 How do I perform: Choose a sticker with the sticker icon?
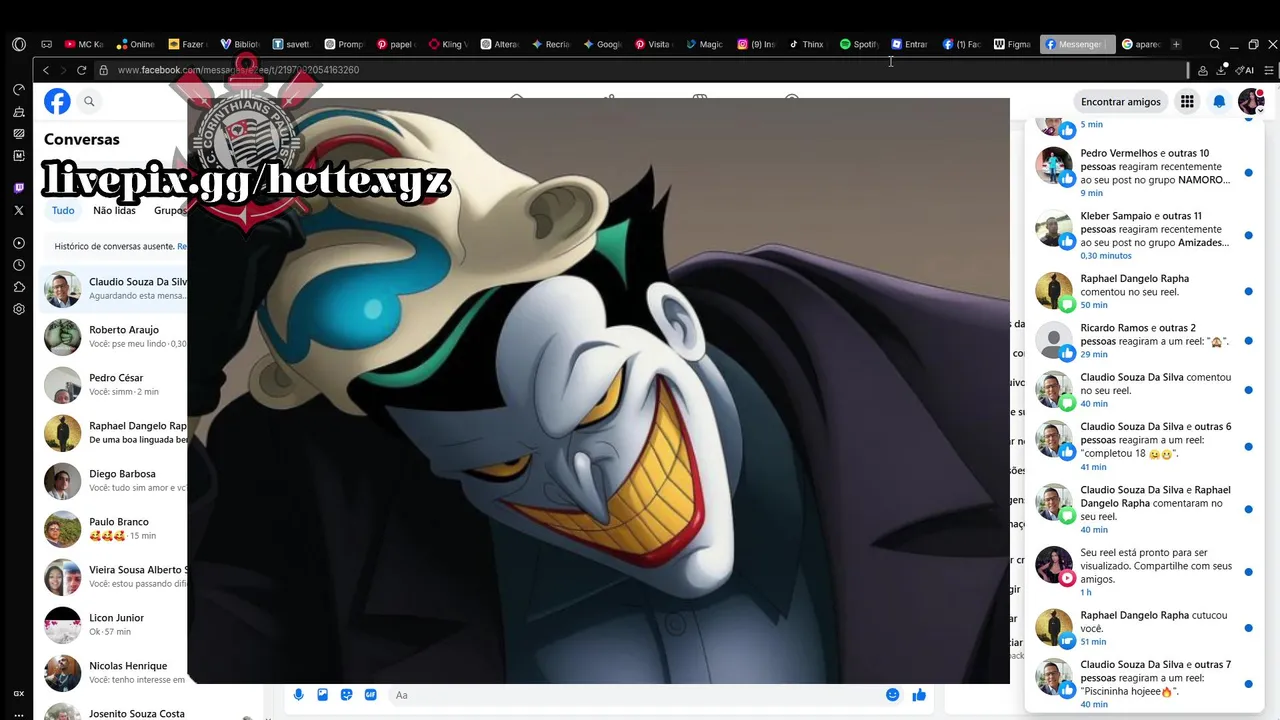pos(346,695)
